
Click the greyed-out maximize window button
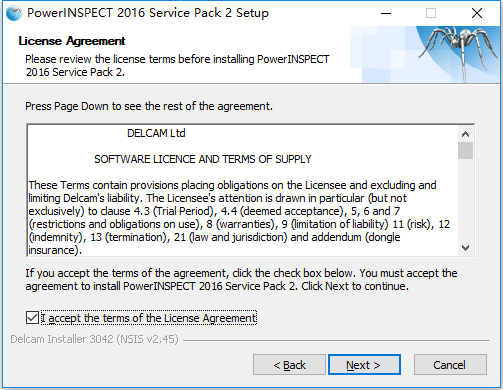pyautogui.click(x=431, y=13)
